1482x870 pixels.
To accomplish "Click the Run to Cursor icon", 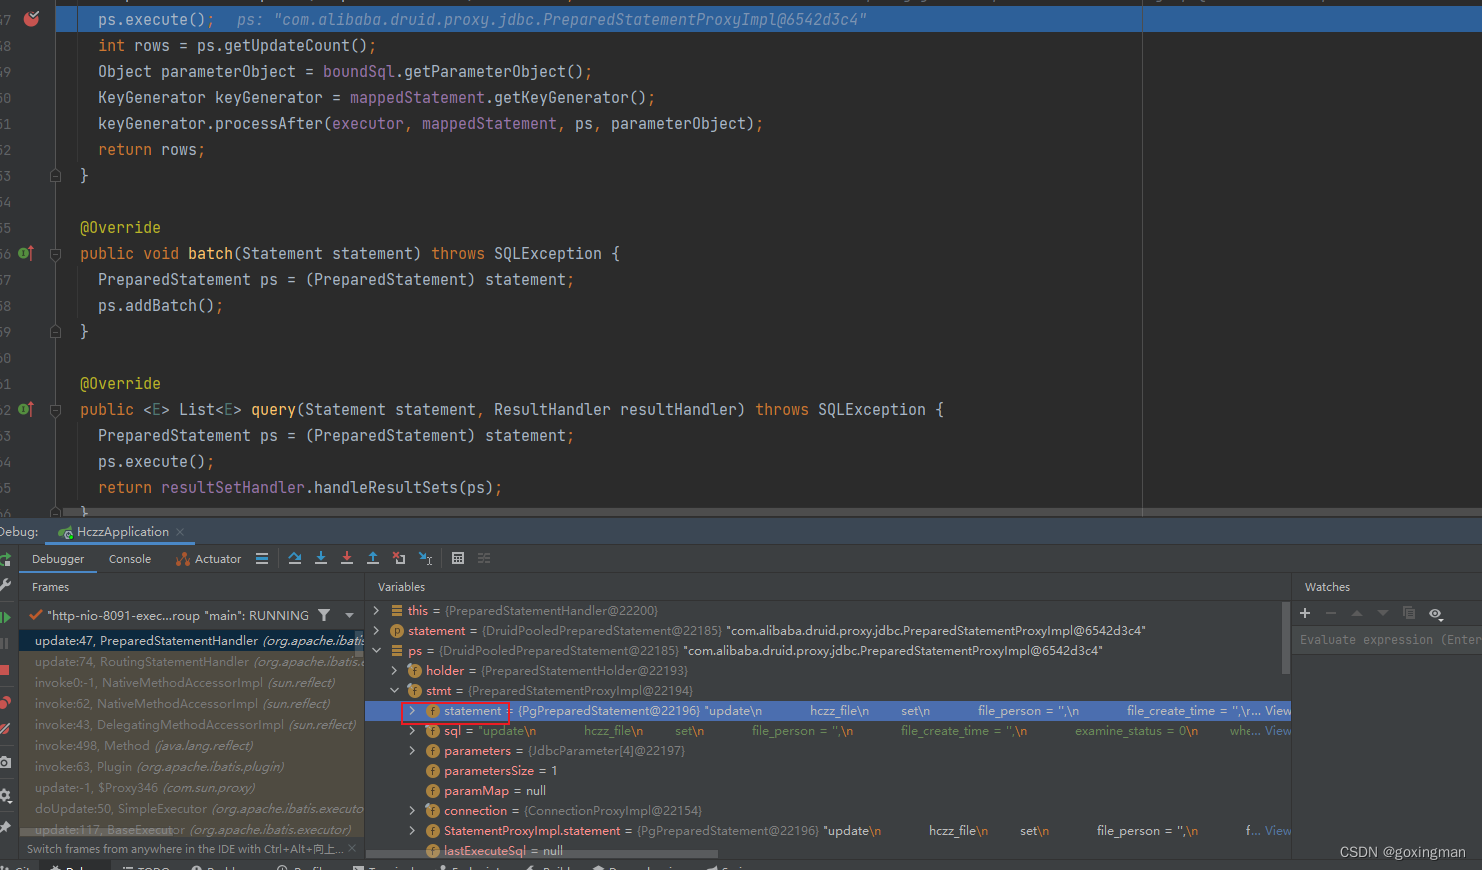I will point(425,558).
